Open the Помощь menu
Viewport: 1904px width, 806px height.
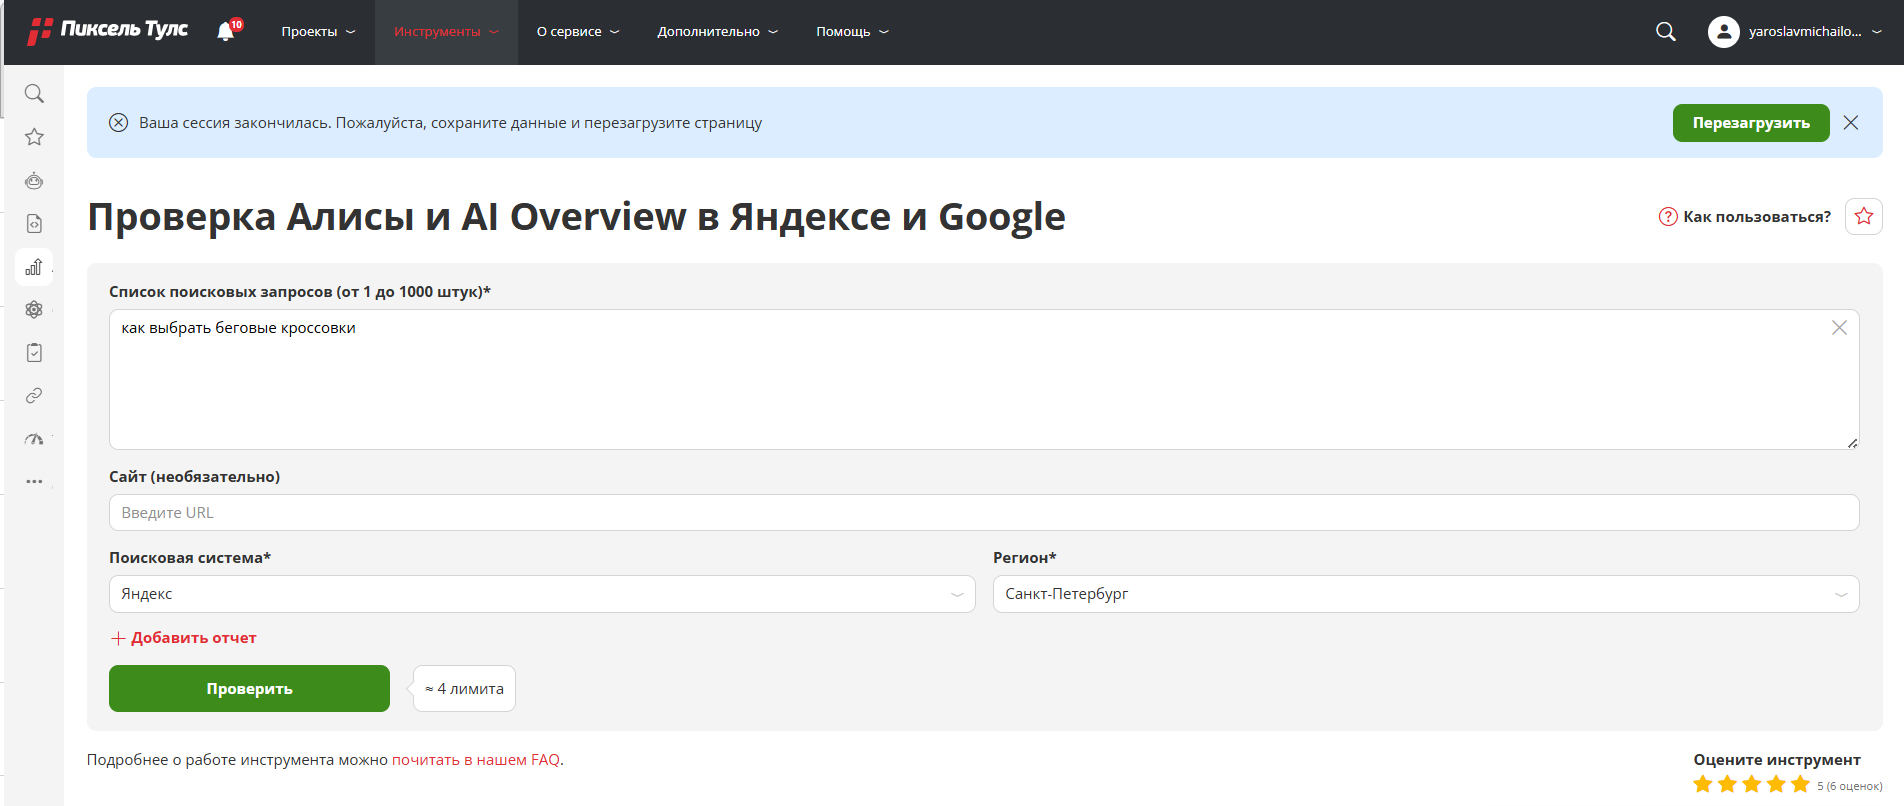851,32
